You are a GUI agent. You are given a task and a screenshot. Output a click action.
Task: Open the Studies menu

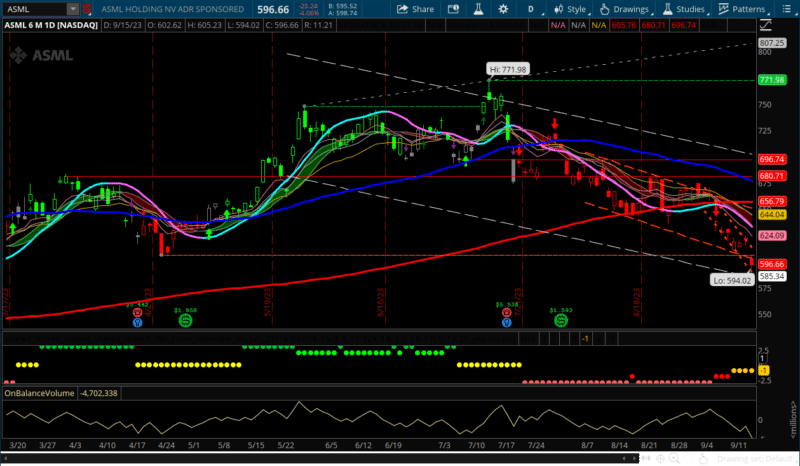685,9
